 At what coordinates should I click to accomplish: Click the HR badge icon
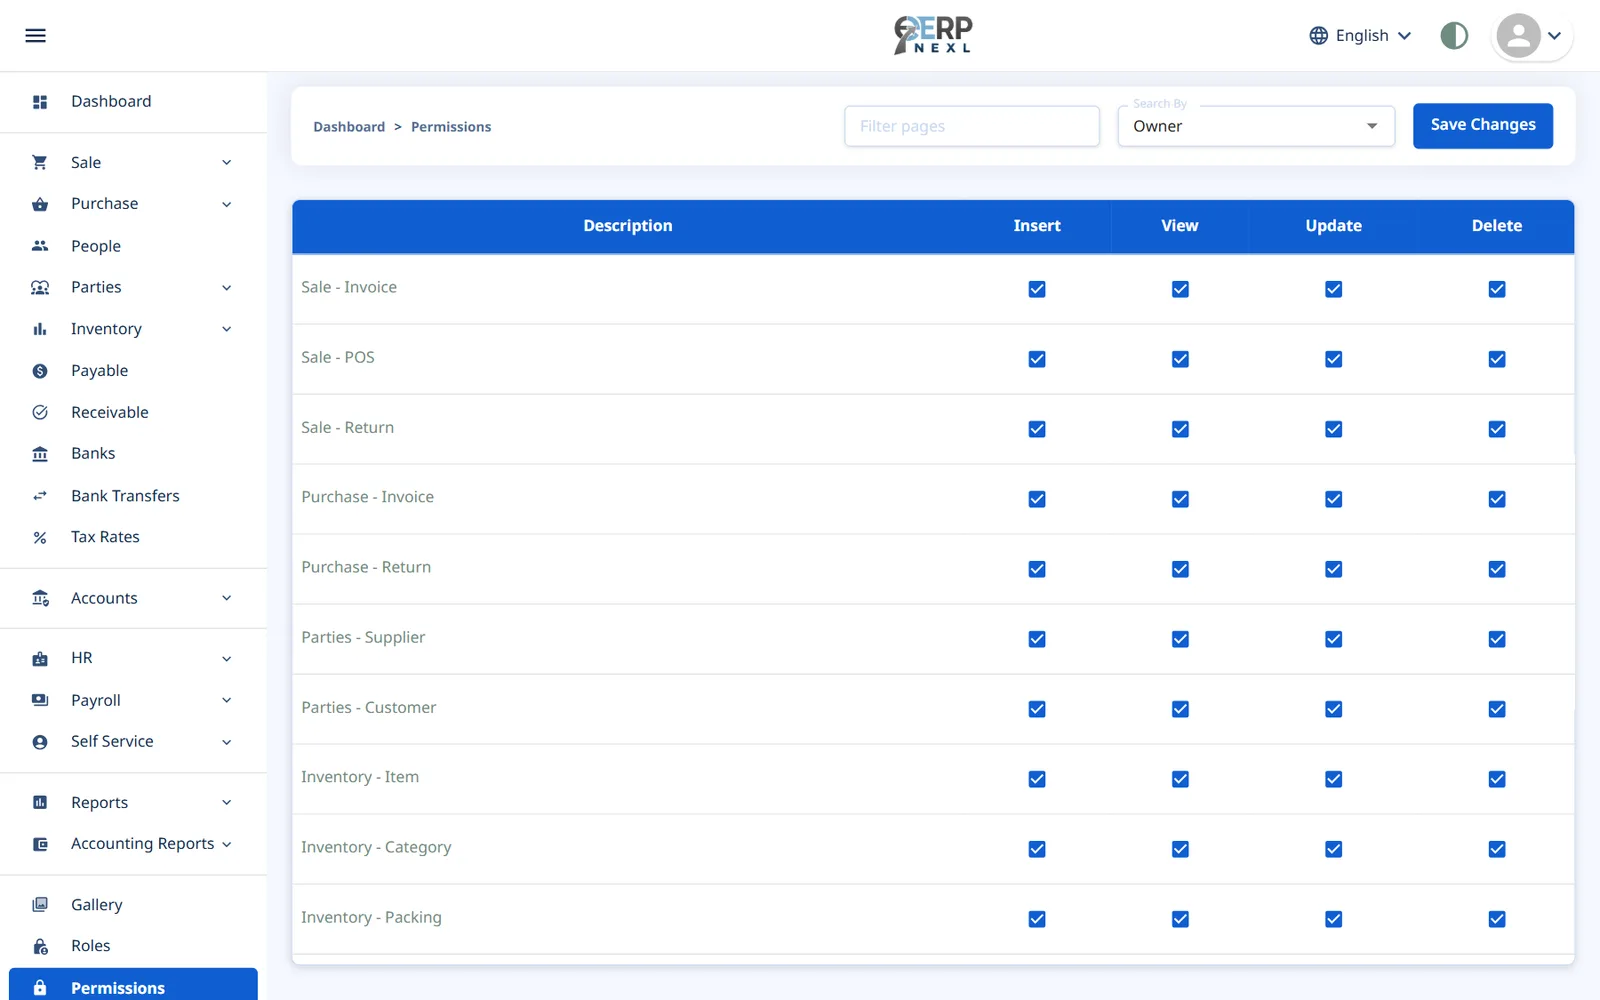click(x=40, y=659)
